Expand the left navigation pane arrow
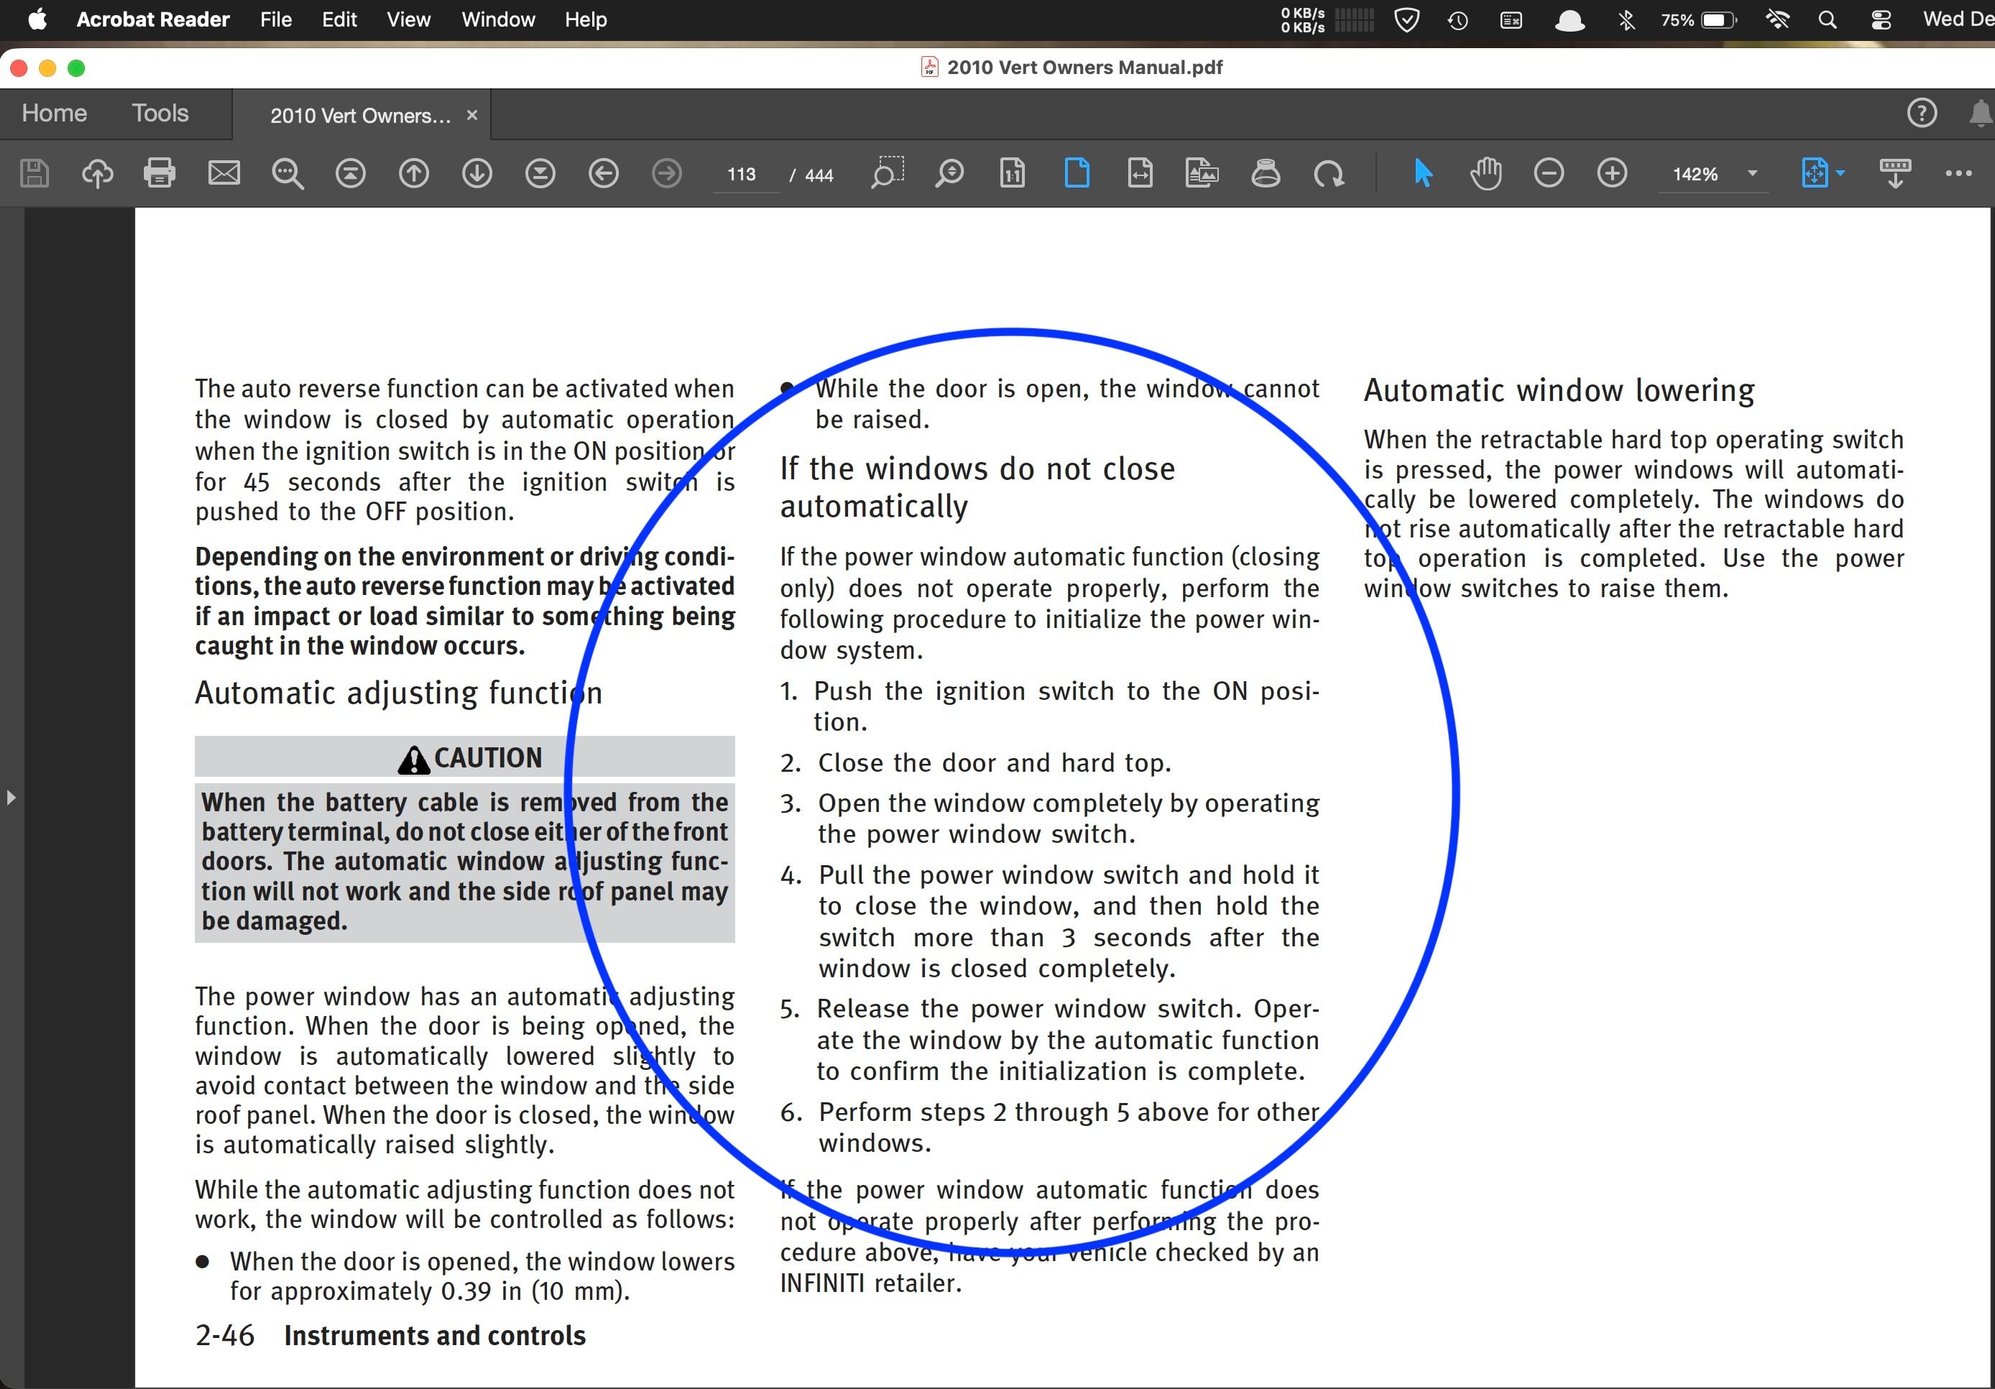Image resolution: width=1995 pixels, height=1389 pixels. tap(11, 797)
